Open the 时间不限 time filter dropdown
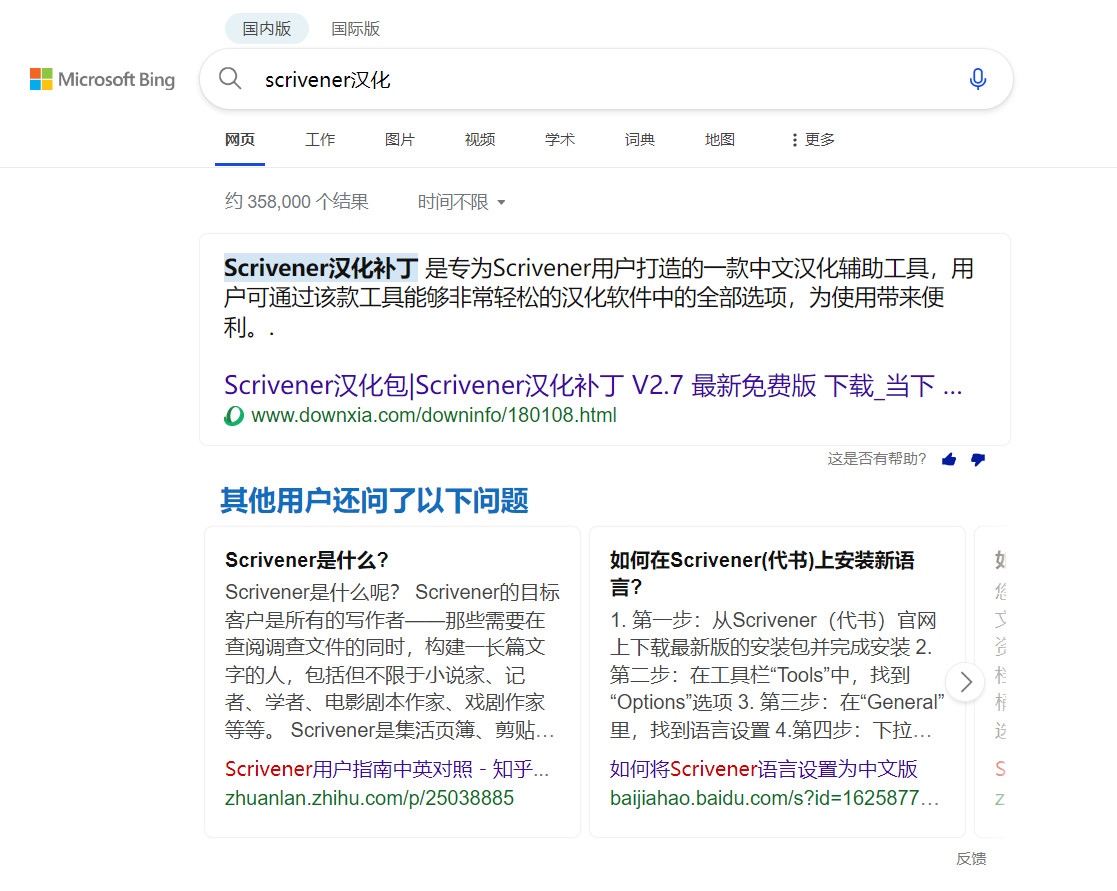The width and height of the screenshot is (1117, 891). click(x=461, y=202)
